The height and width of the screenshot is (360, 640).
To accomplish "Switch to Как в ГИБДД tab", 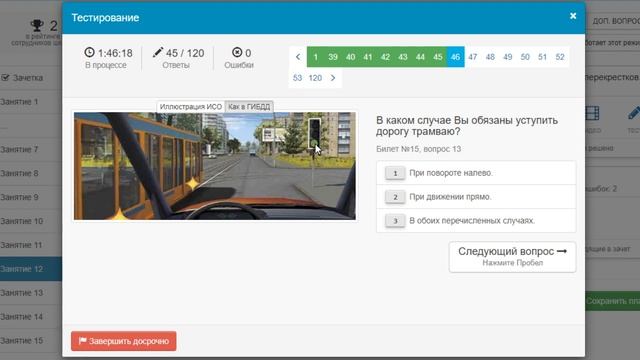I will point(249,107).
